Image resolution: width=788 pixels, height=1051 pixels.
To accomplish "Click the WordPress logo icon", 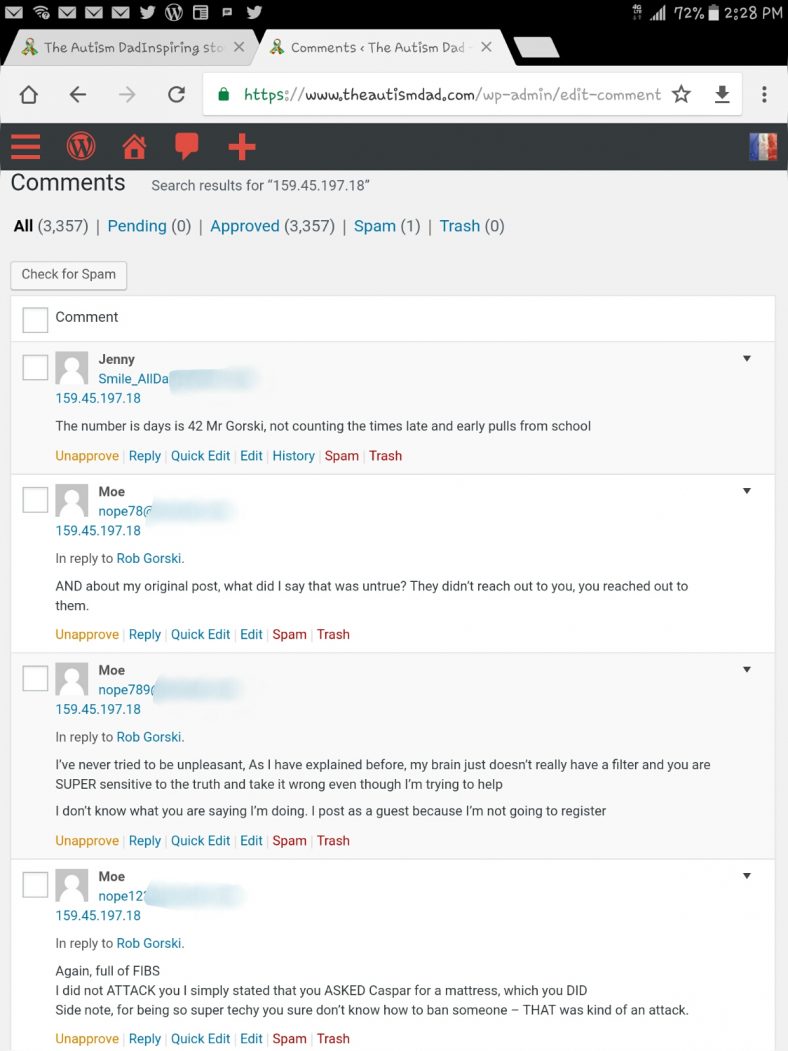I will coord(81,147).
